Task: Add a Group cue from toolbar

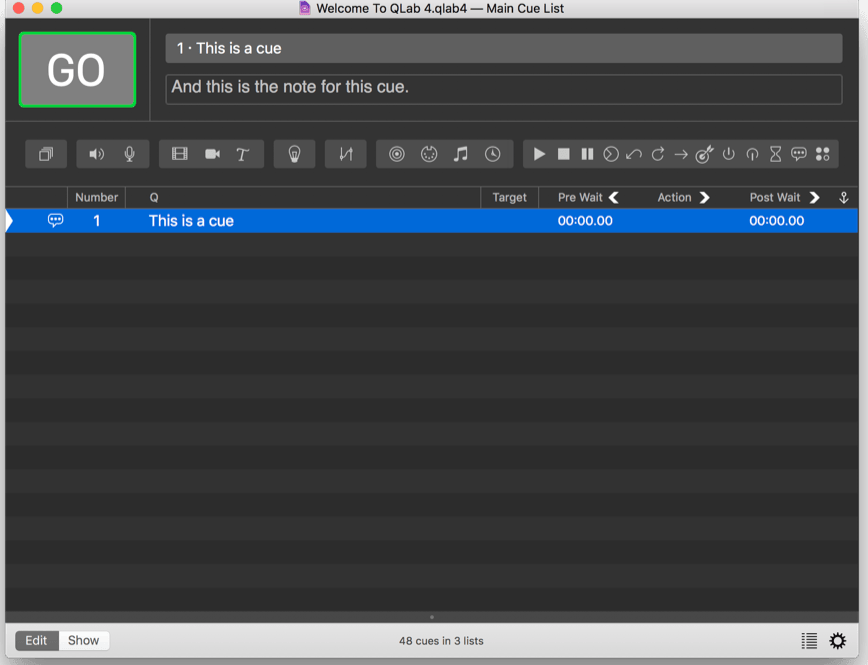Action: [46, 154]
